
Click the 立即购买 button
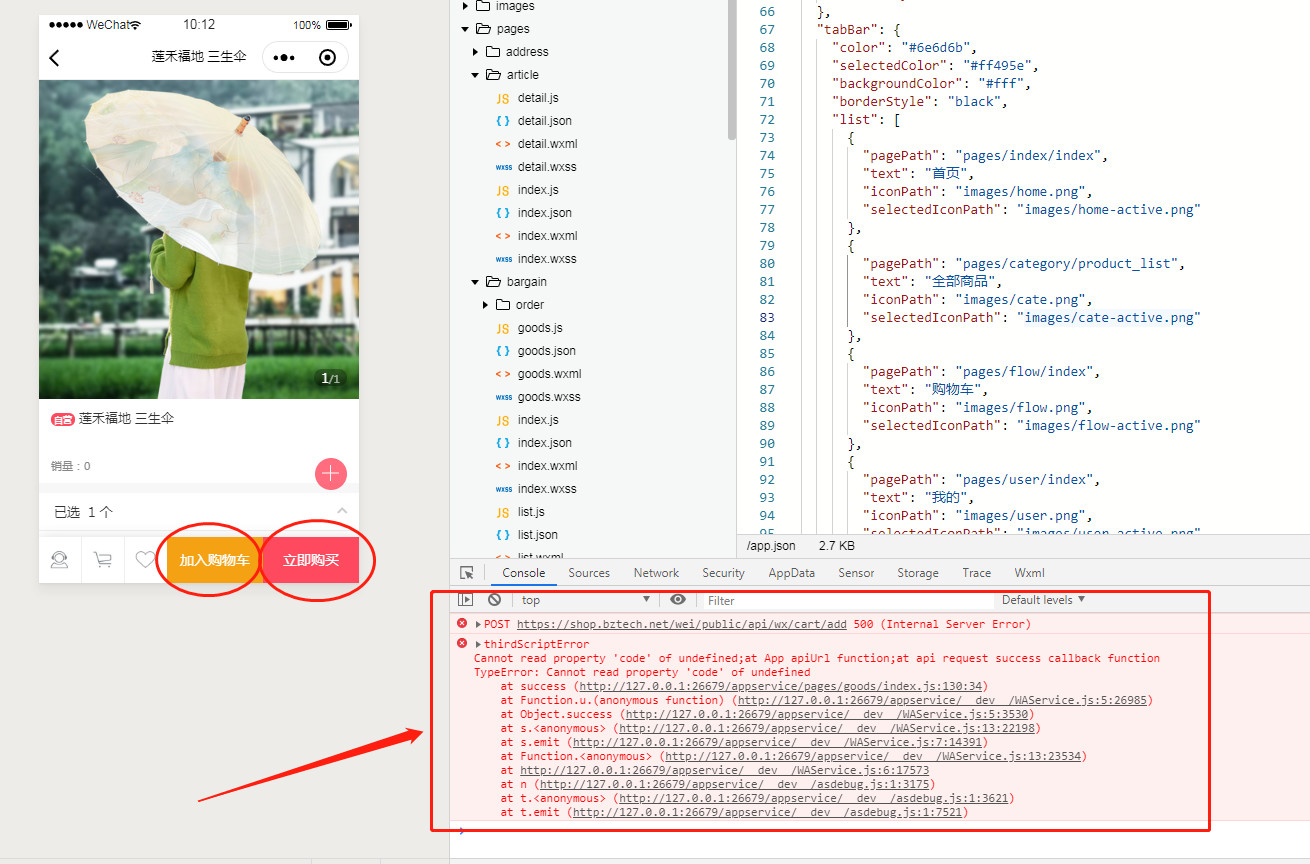click(x=310, y=560)
